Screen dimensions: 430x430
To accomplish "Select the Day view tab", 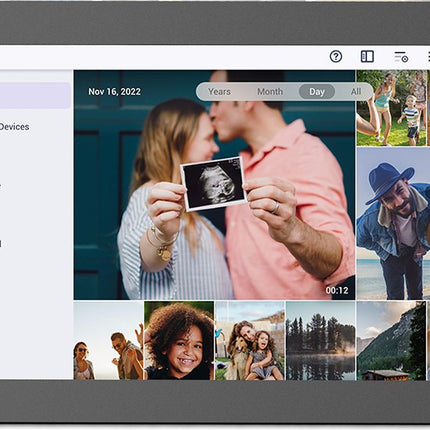I will pyautogui.click(x=317, y=91).
